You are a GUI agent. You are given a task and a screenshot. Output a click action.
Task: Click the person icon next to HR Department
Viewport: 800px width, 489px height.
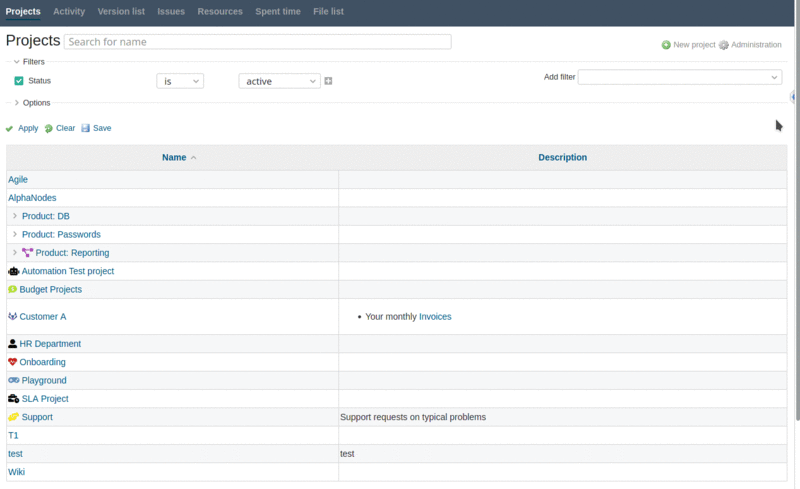pos(13,344)
